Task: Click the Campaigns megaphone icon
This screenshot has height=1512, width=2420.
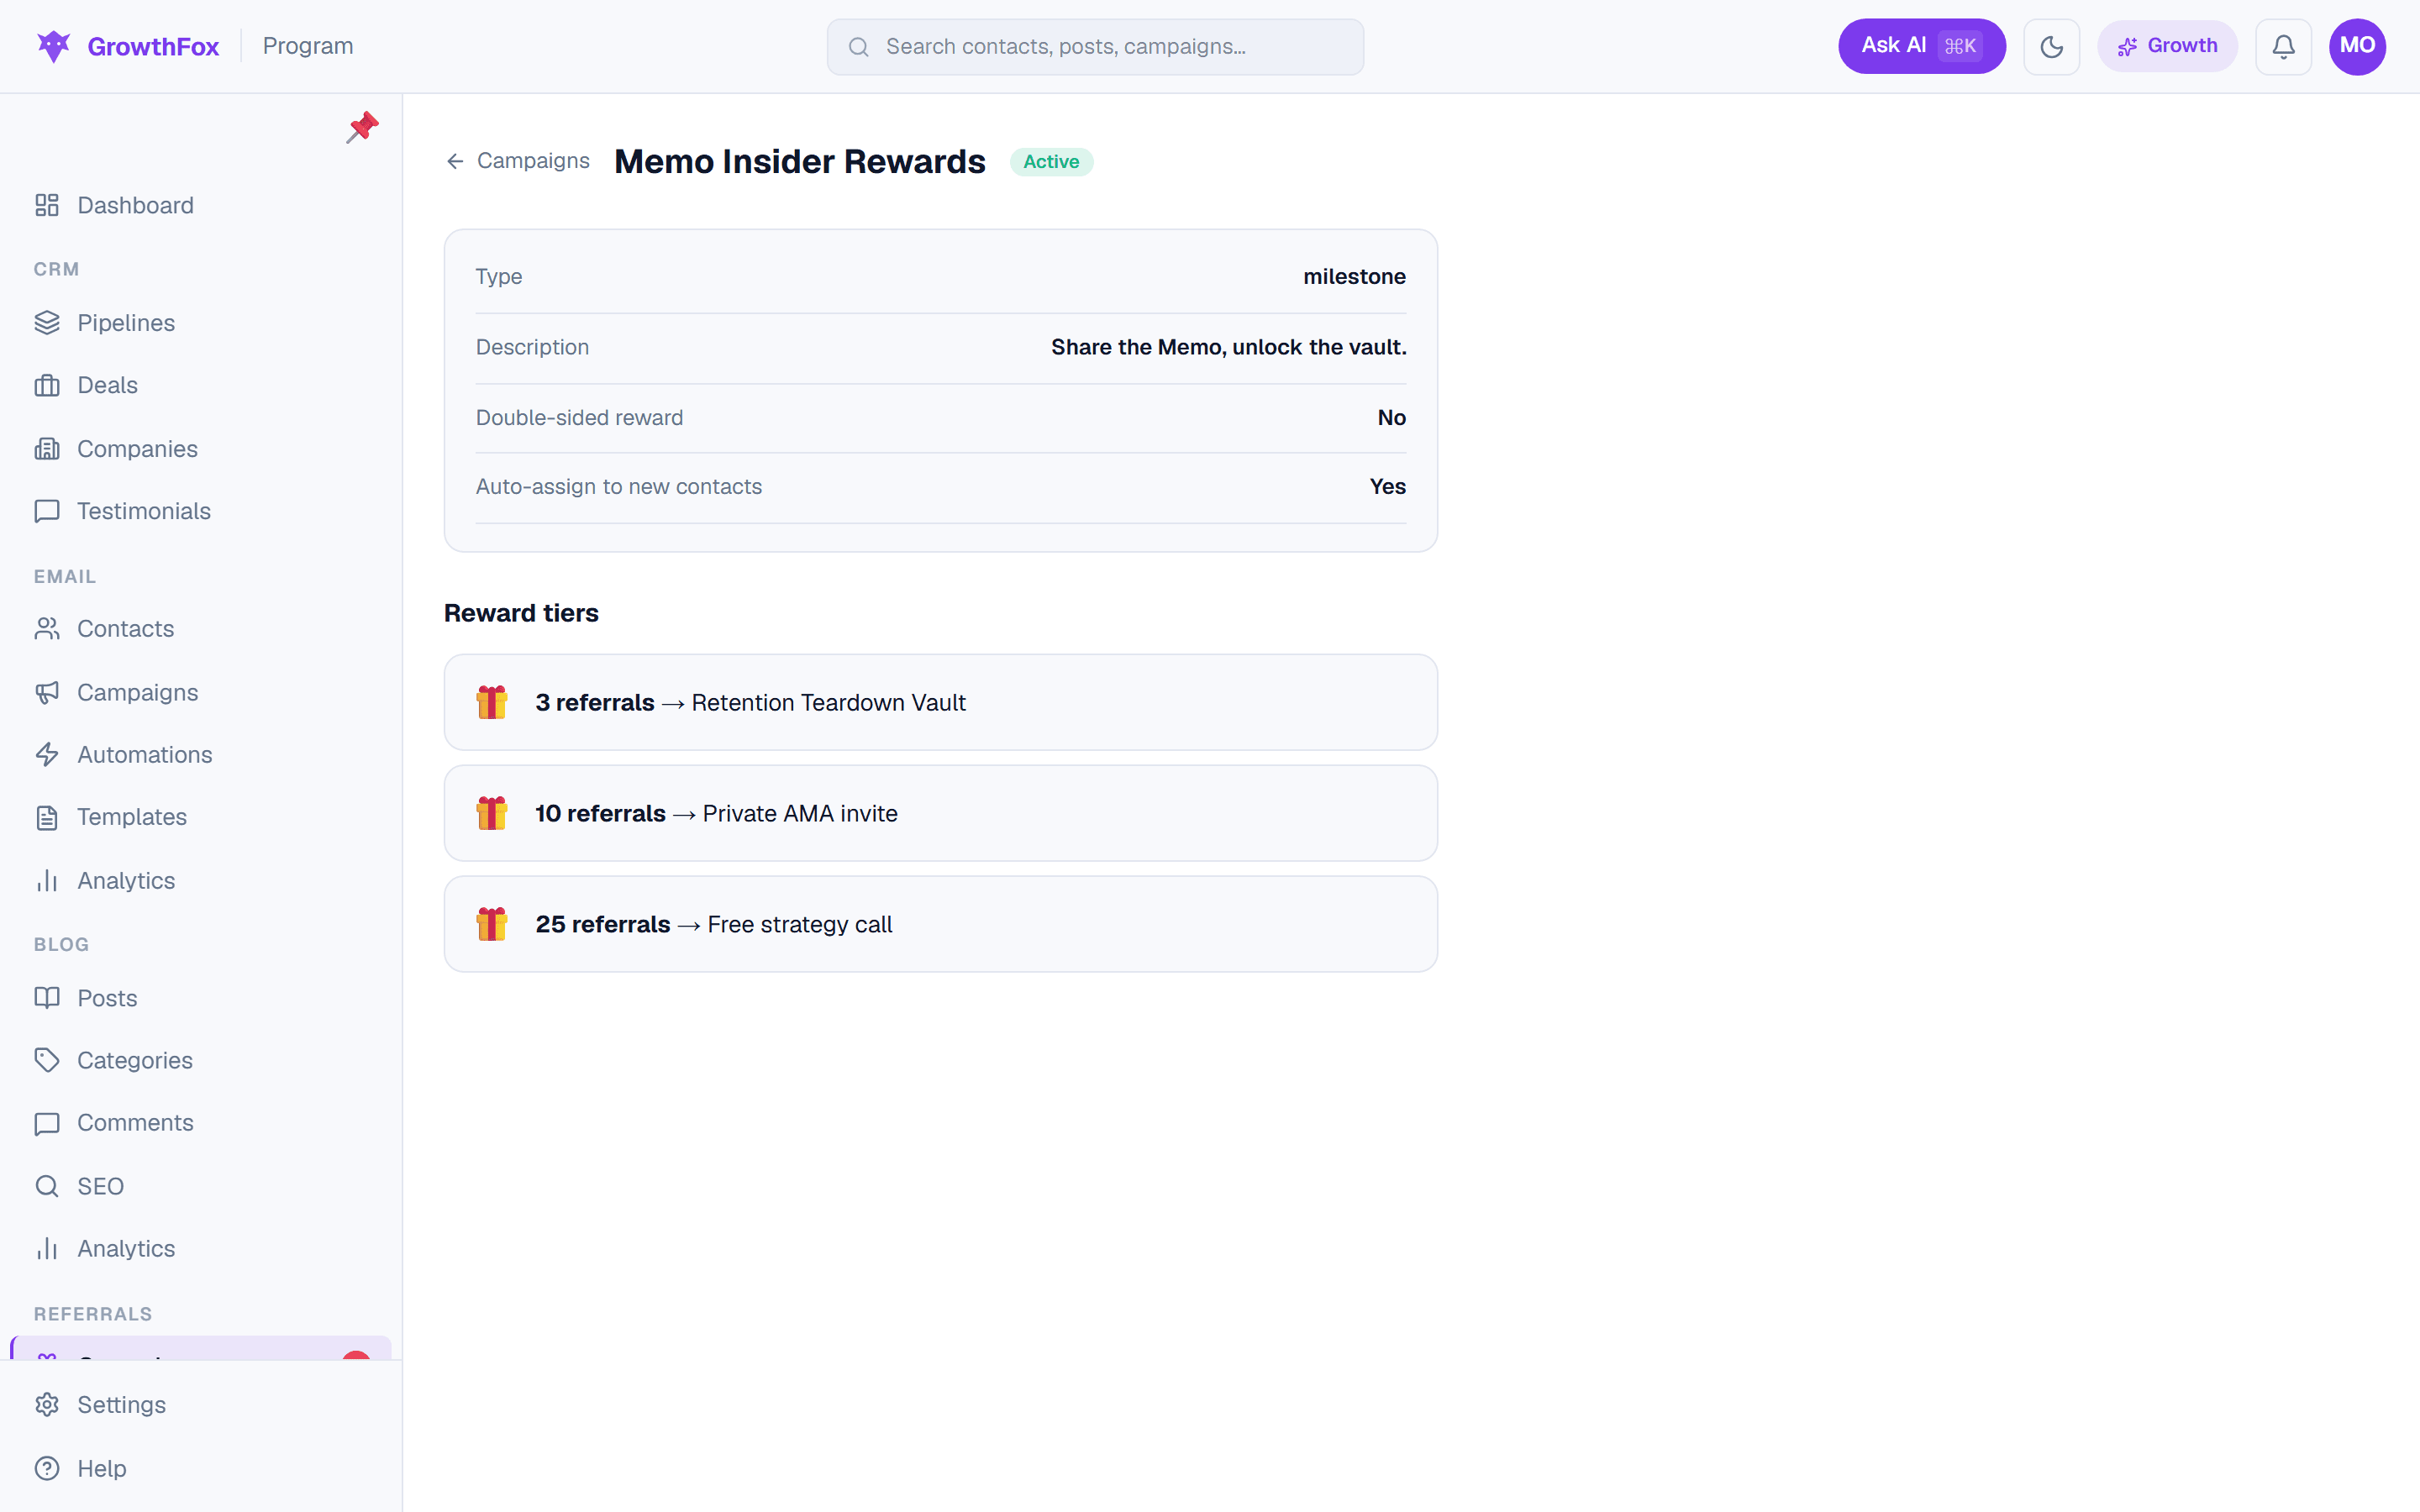Action: point(47,692)
